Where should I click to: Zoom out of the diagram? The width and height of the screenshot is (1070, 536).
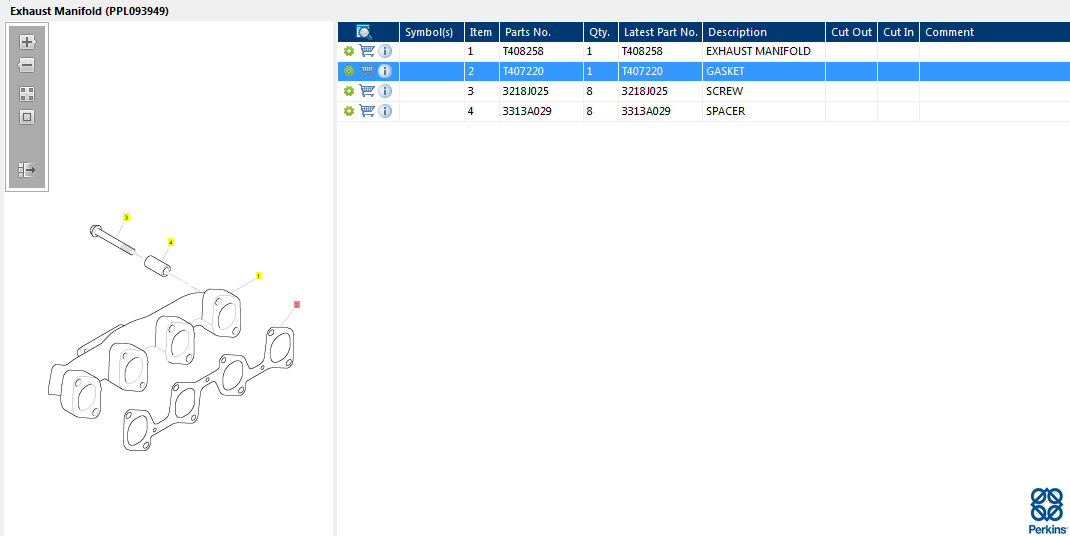pyautogui.click(x=27, y=66)
